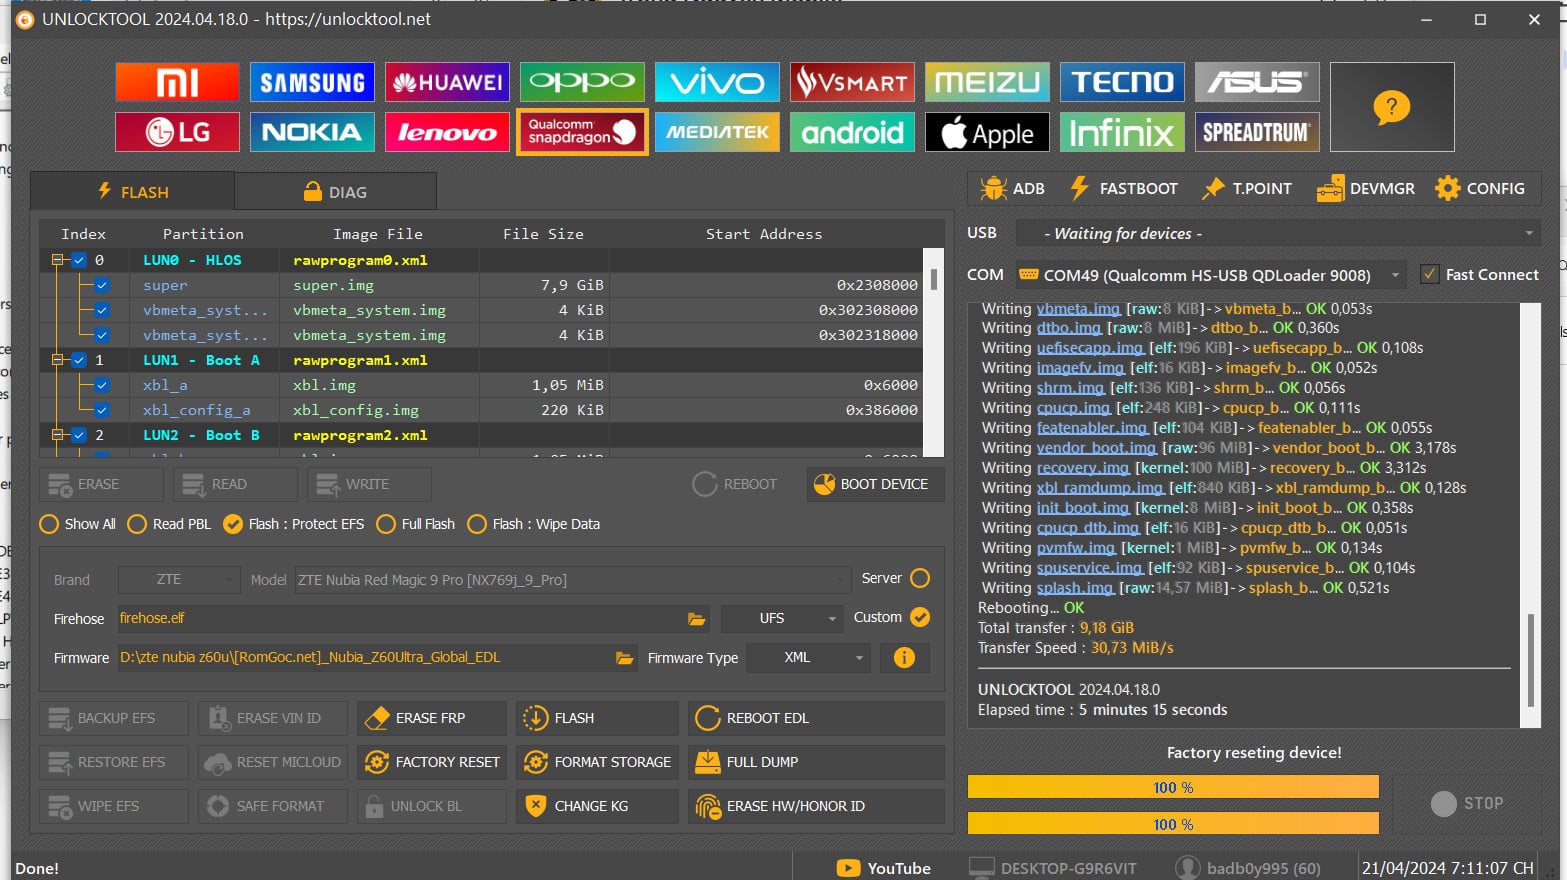Select the Full Flash radio option
The image size is (1567, 880).
point(386,524)
